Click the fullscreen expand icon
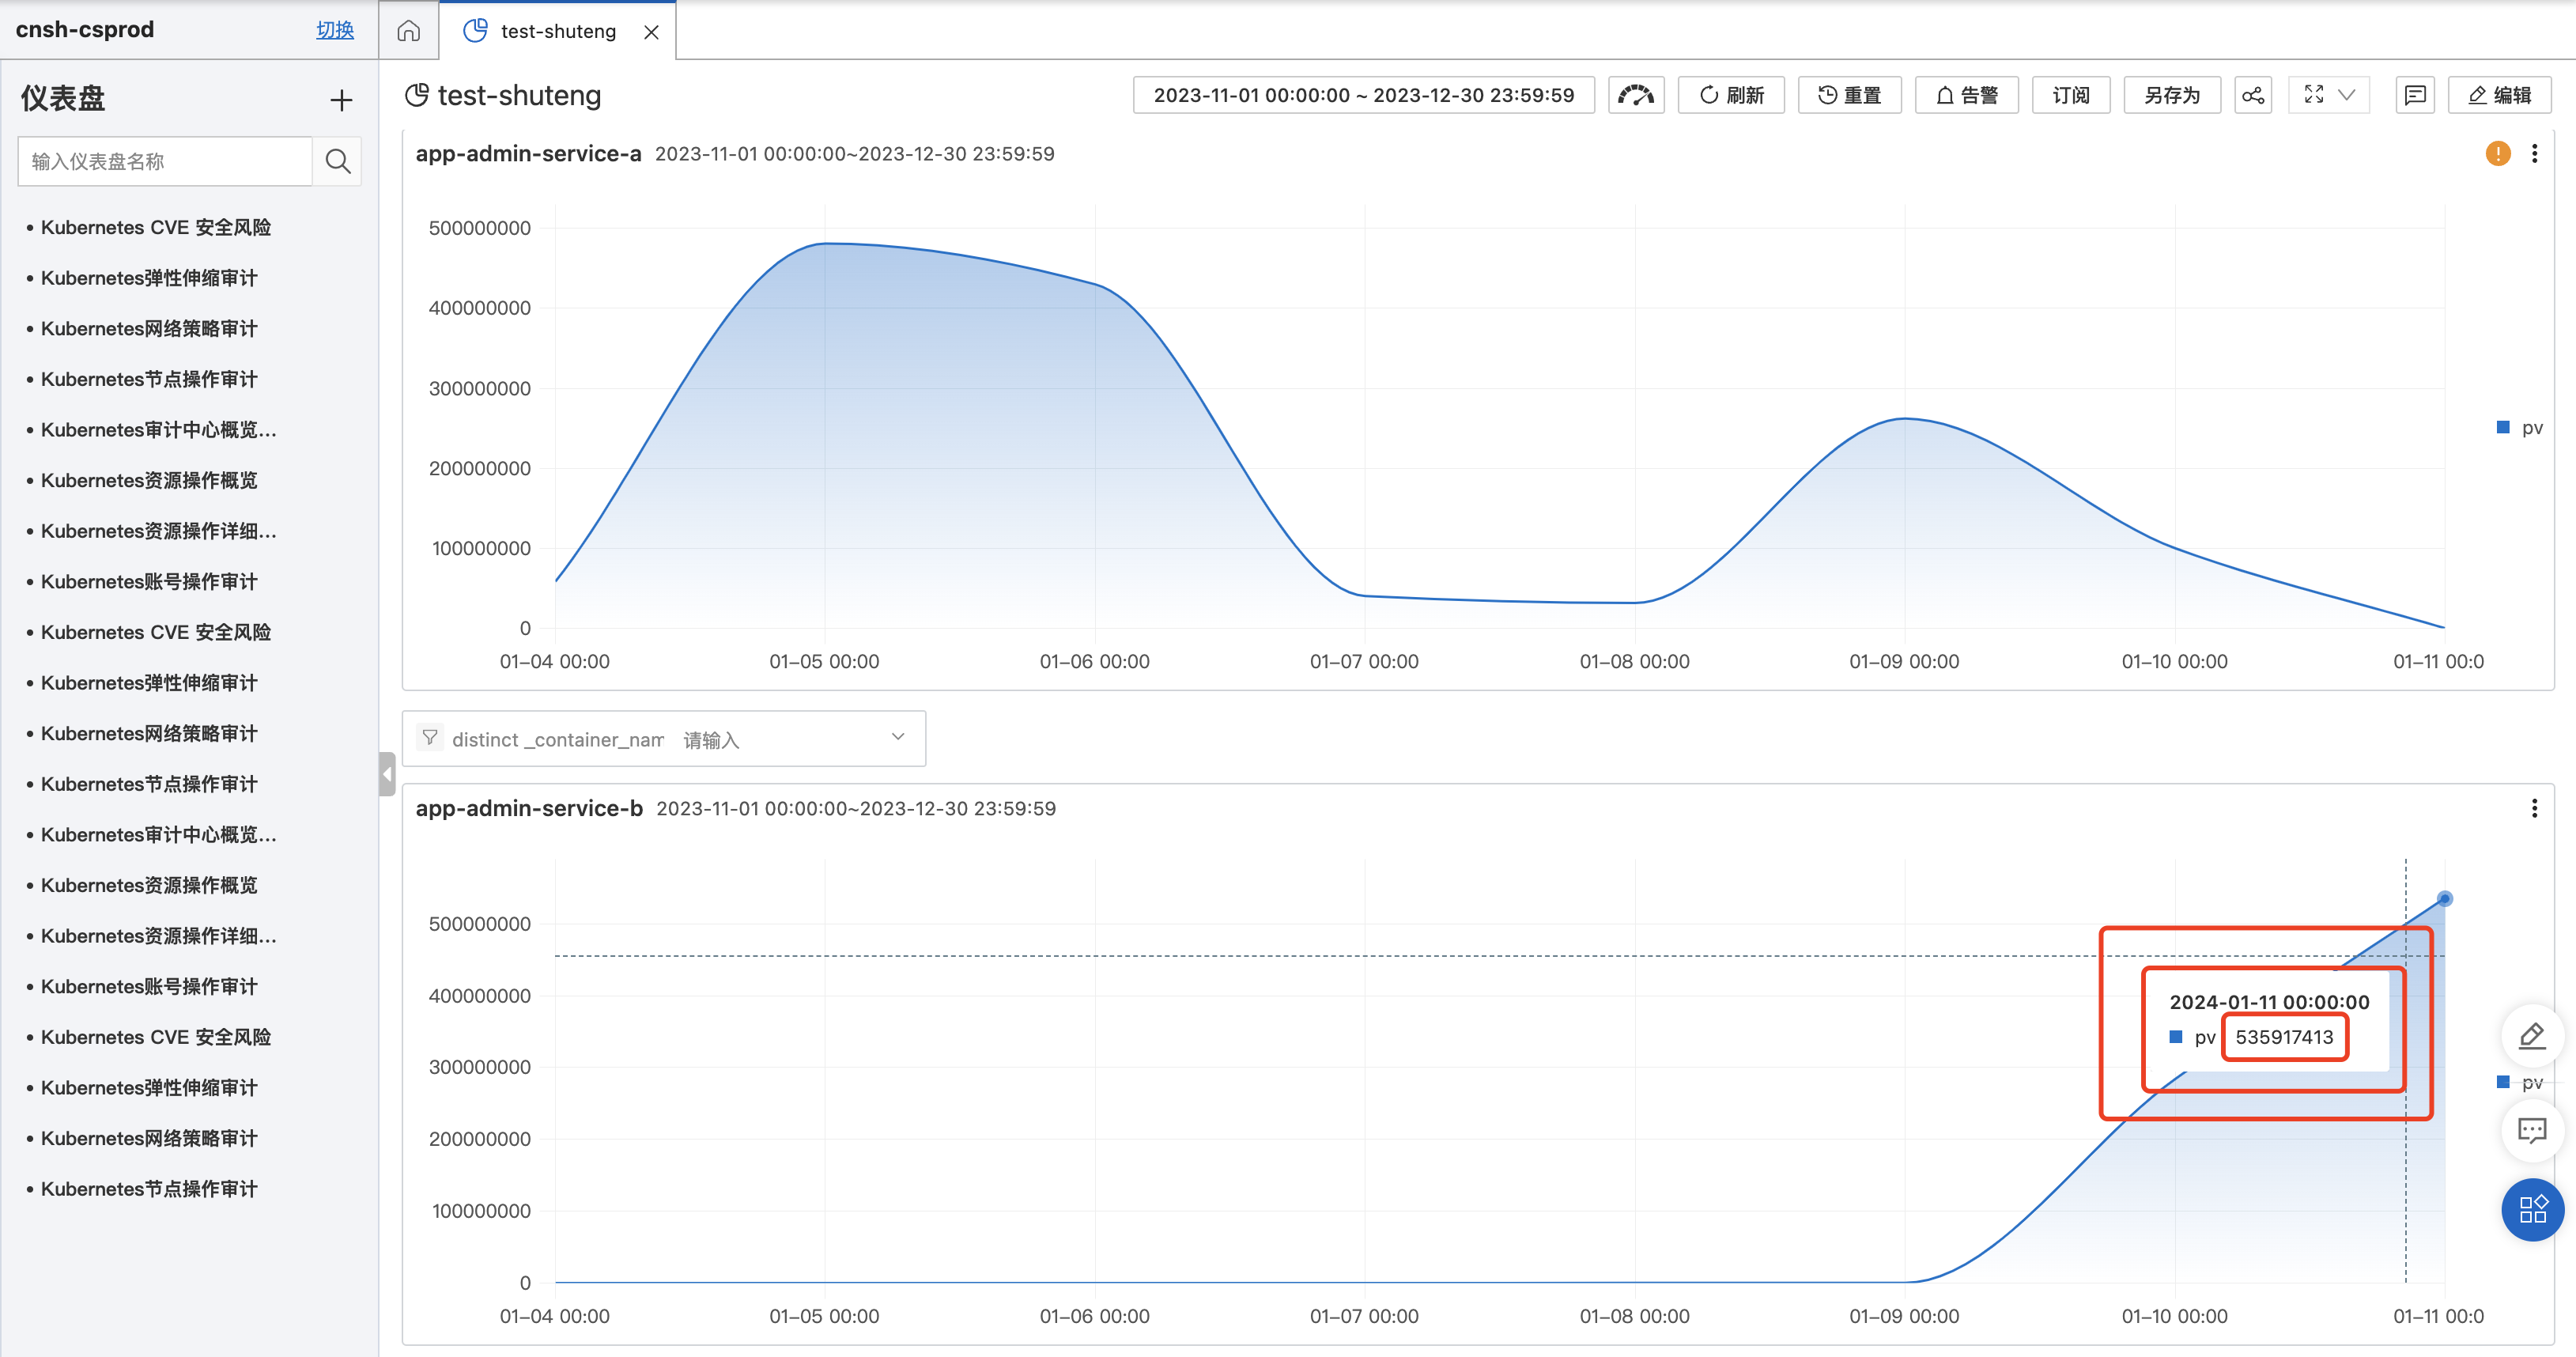Screen dimensions: 2576x1357 [x=2313, y=95]
